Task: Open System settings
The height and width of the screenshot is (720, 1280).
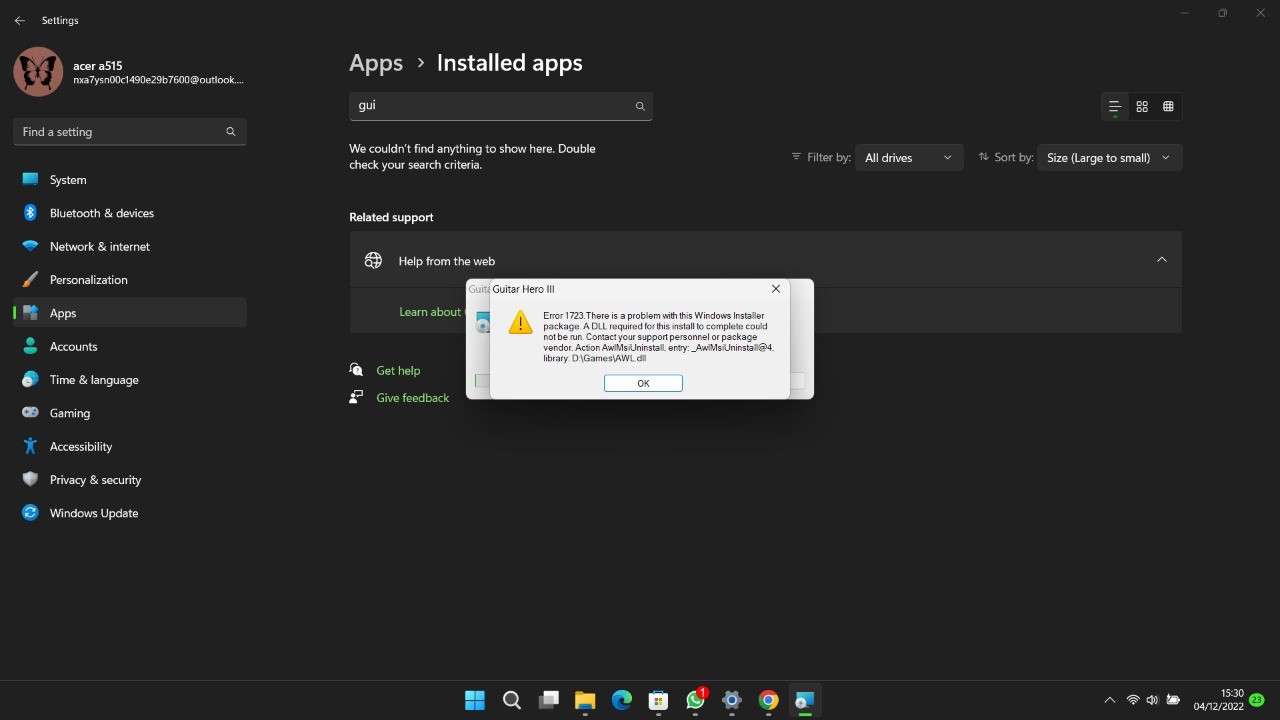Action: (130, 180)
